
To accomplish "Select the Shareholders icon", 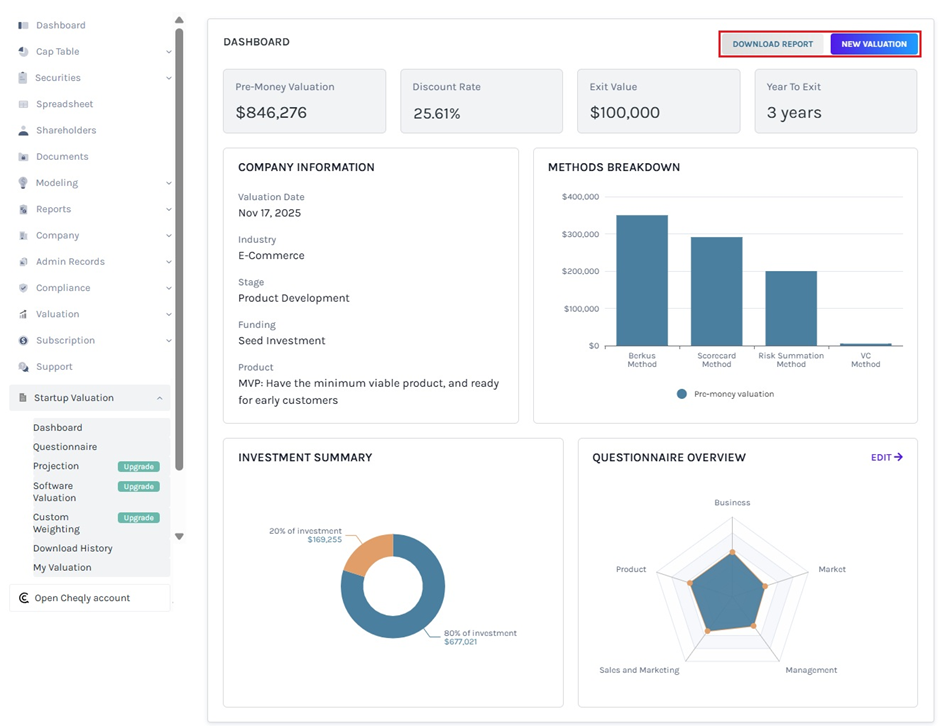I will [25, 129].
